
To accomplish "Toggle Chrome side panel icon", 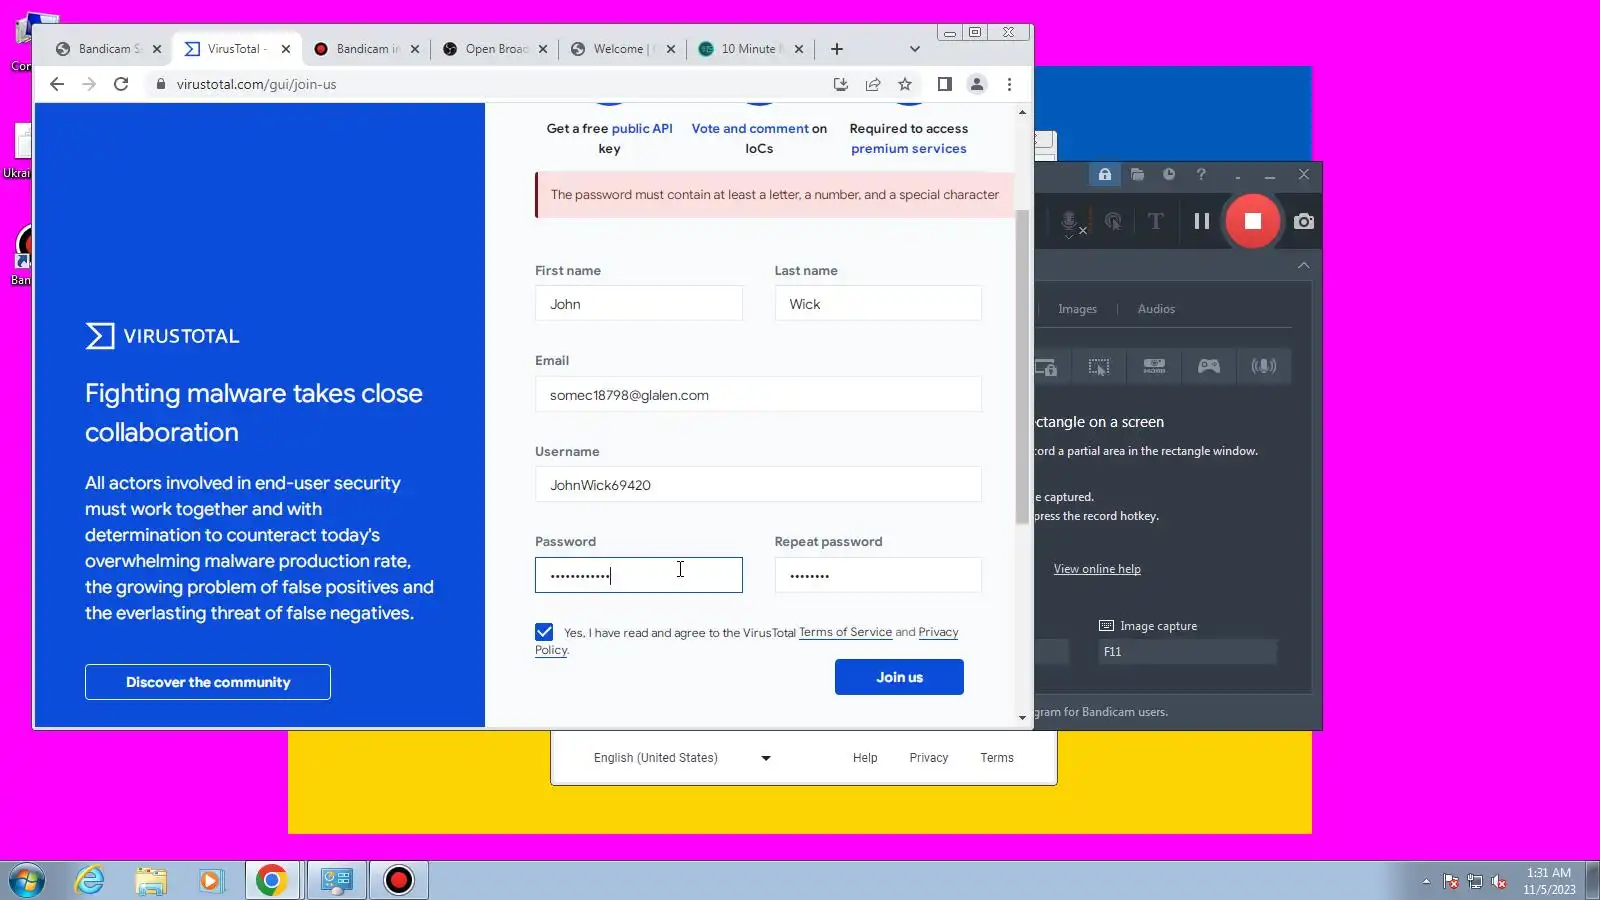I will pos(944,84).
